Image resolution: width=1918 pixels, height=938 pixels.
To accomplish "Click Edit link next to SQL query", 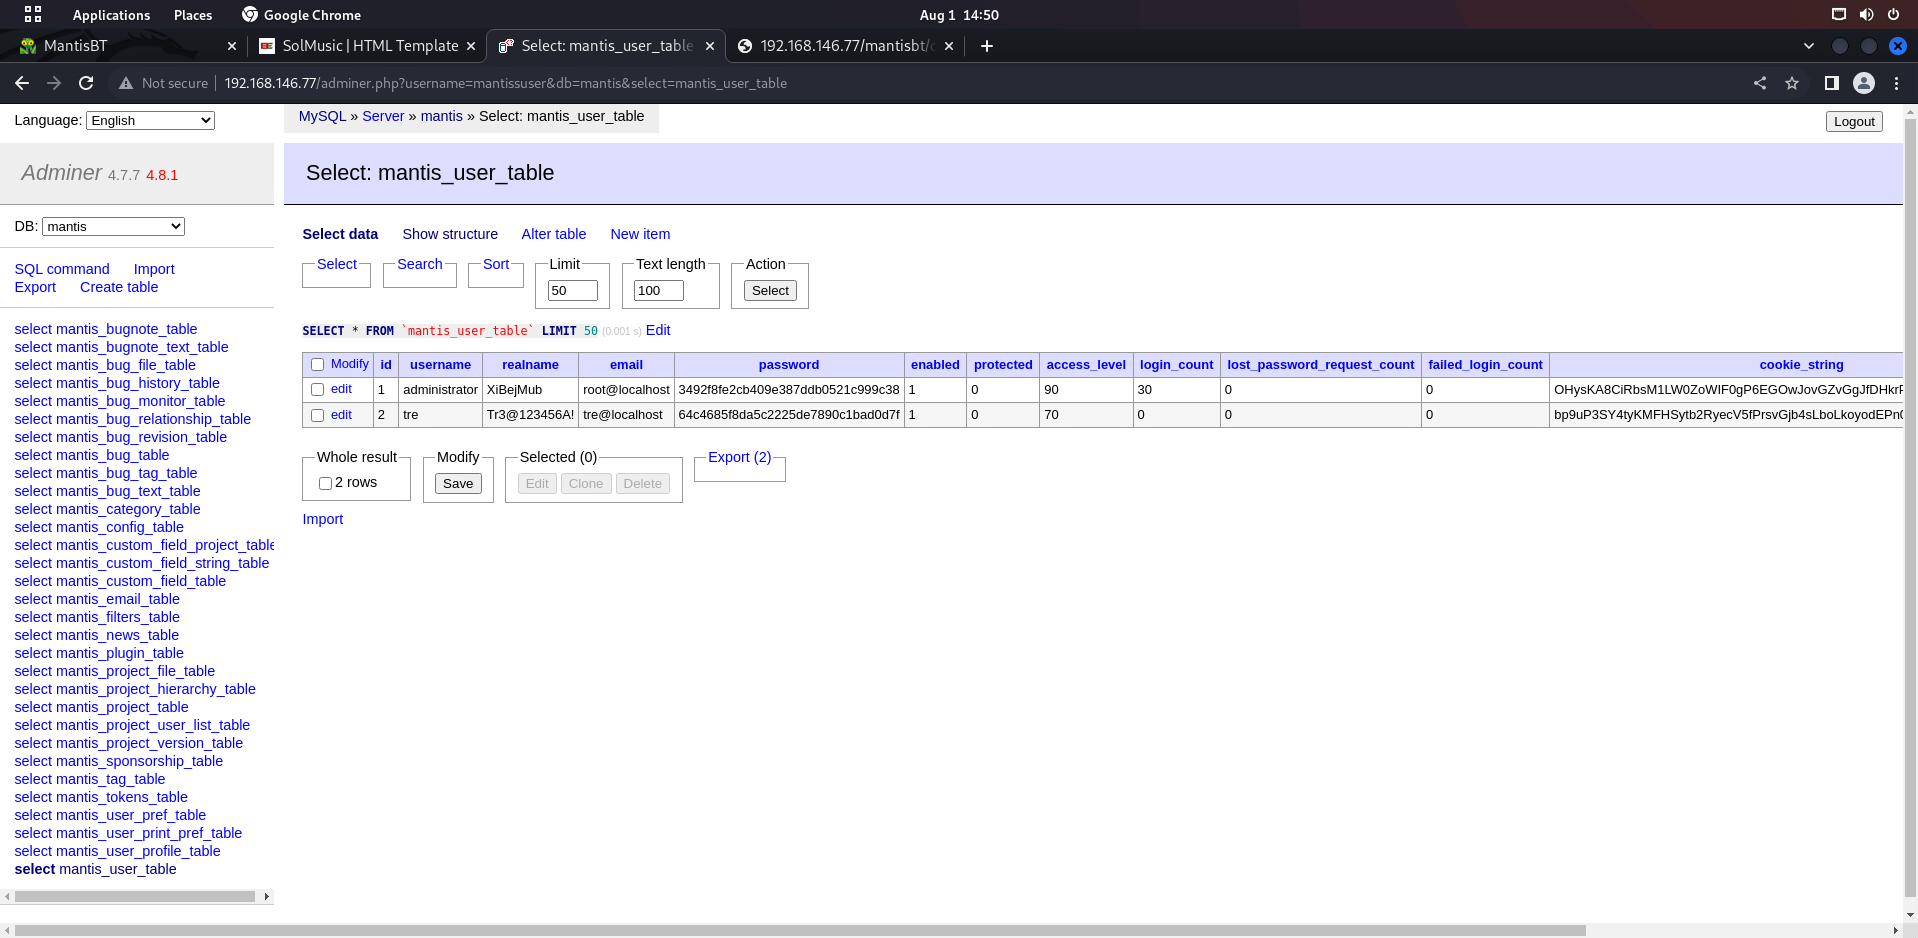I will 658,330.
